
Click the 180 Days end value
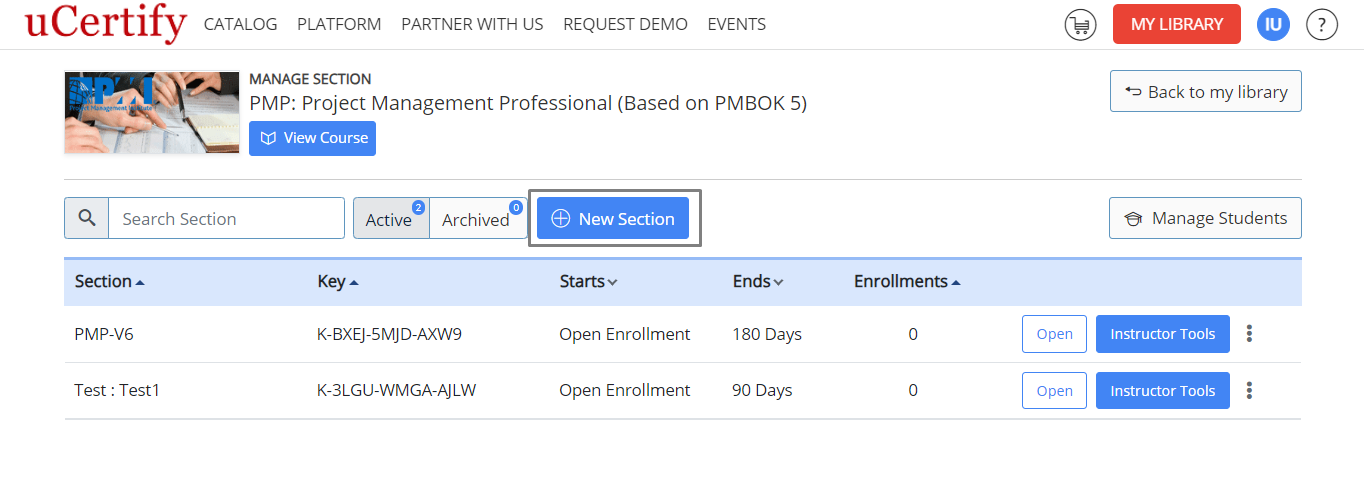767,334
